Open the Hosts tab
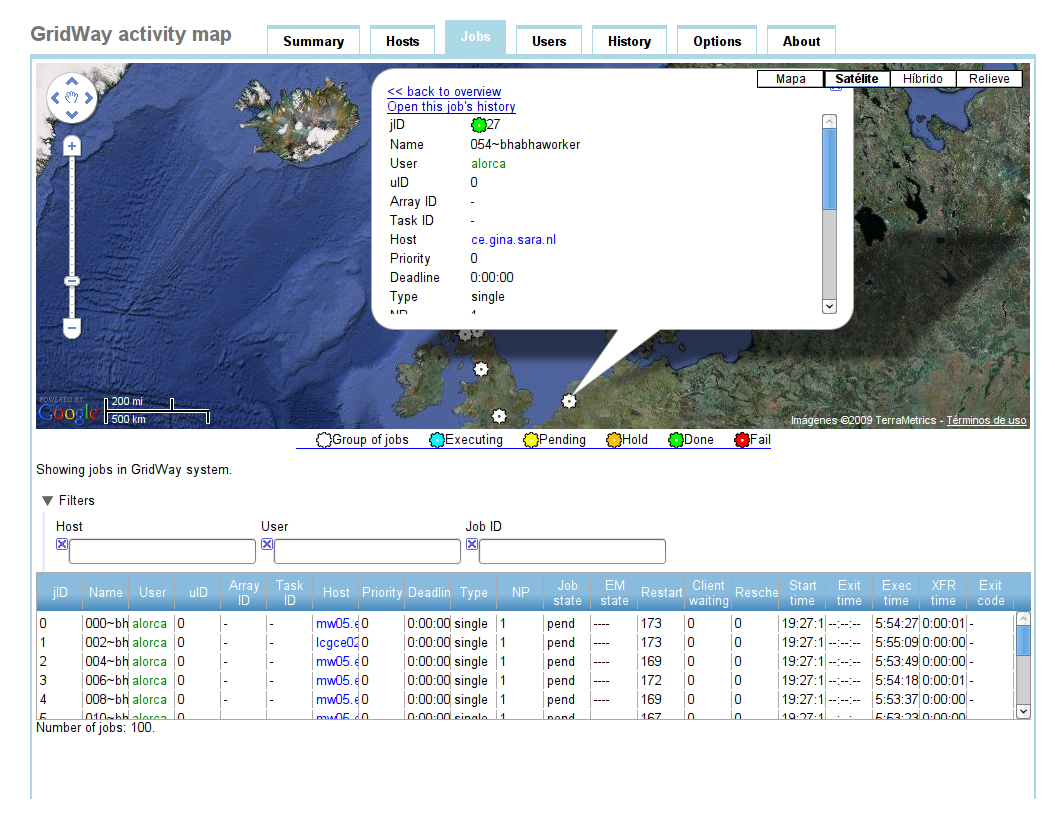The image size is (1055, 821). point(402,41)
